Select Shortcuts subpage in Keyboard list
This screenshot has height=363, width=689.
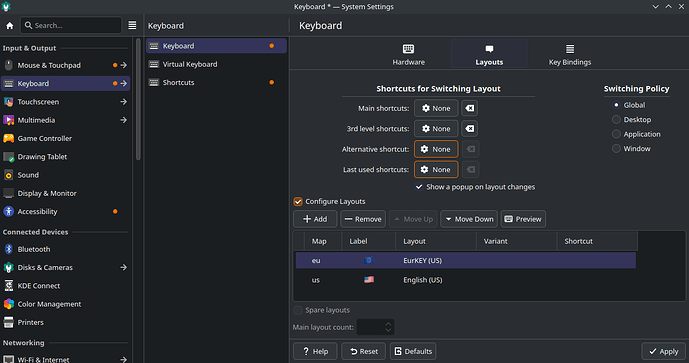tap(216, 83)
